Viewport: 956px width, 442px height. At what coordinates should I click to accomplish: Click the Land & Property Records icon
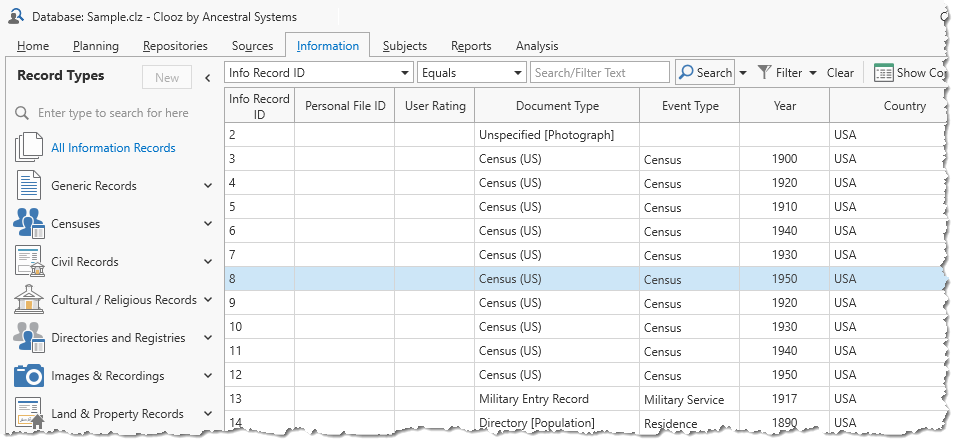click(28, 413)
